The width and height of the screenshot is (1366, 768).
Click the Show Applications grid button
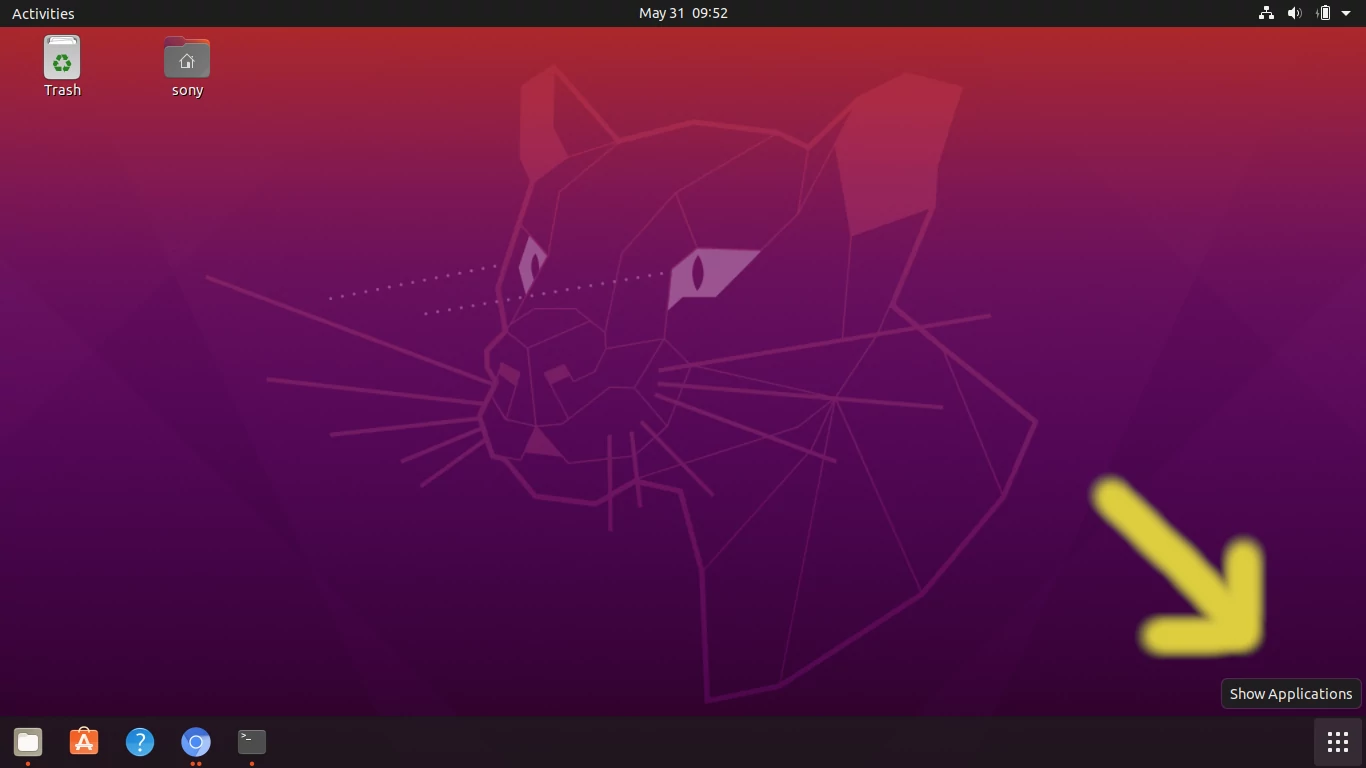point(1338,742)
